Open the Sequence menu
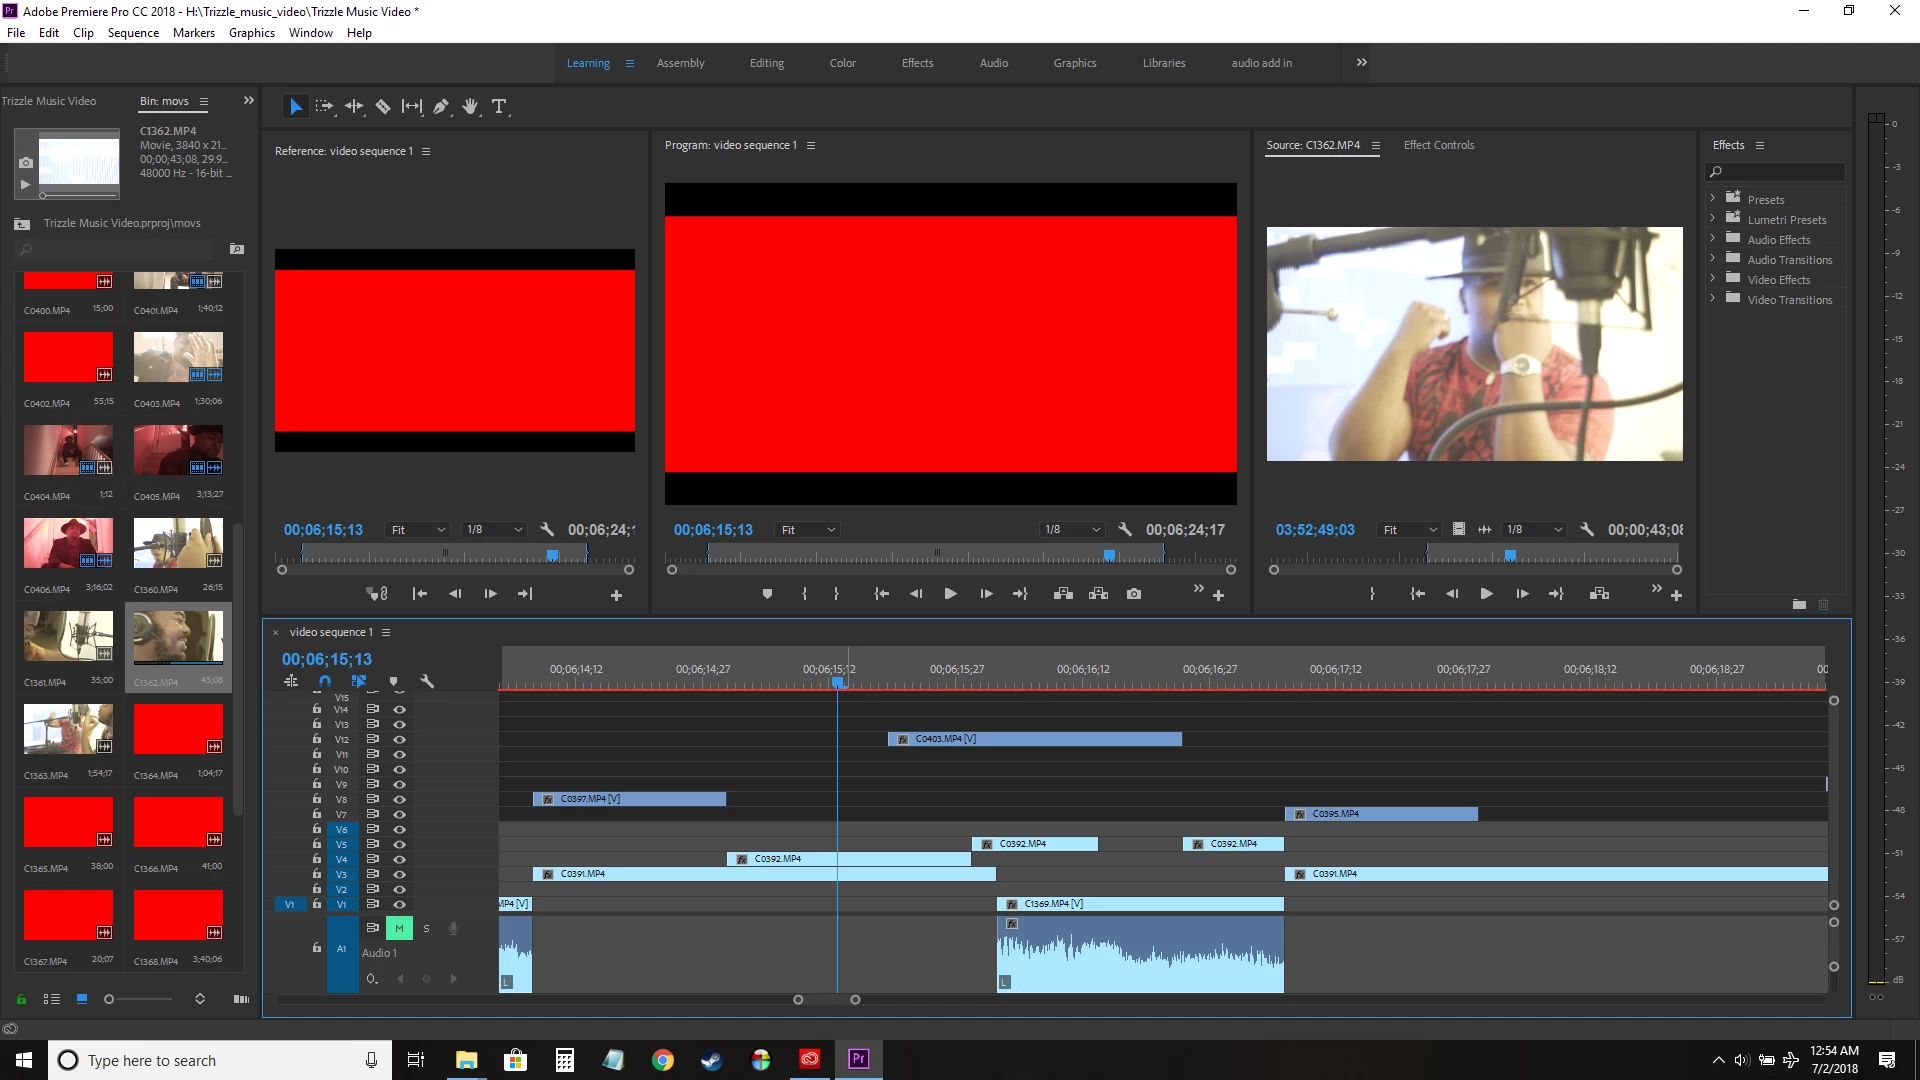 133,33
